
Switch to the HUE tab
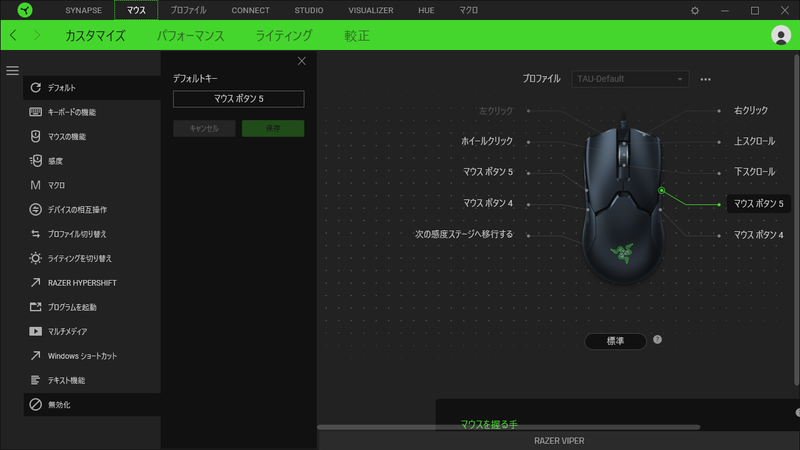coord(426,10)
